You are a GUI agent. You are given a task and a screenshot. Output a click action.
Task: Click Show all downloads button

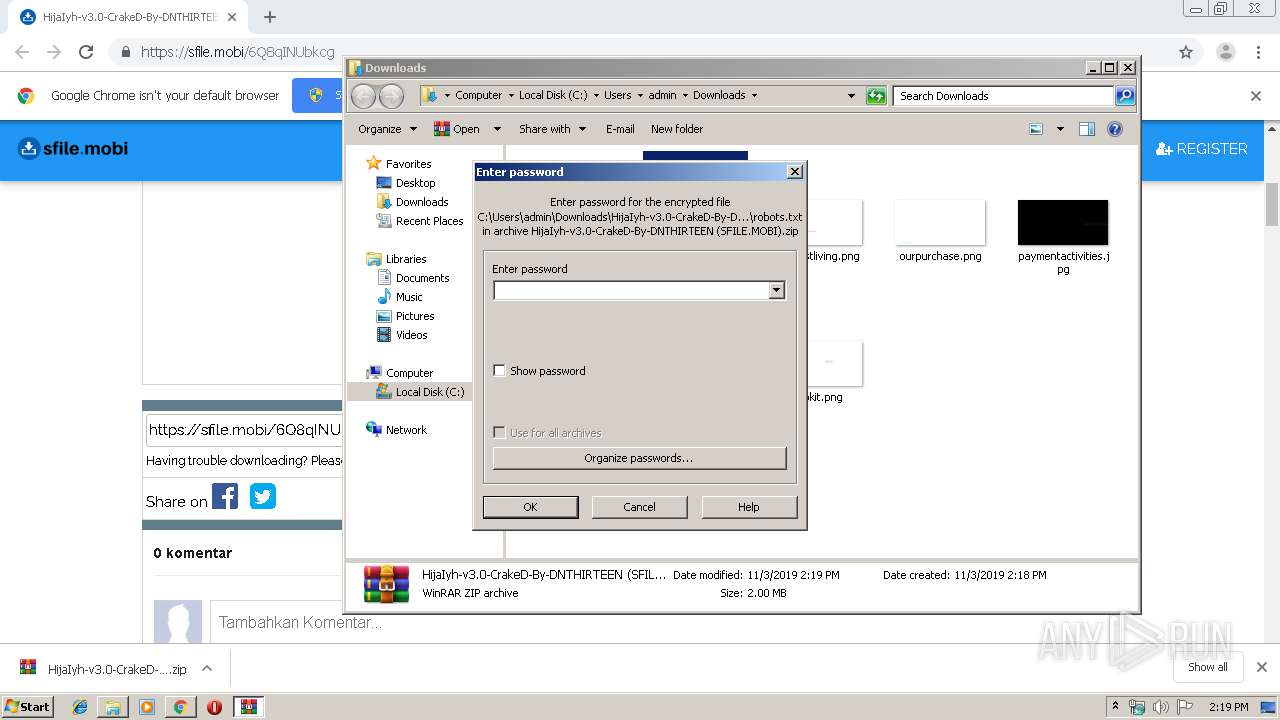click(1207, 667)
